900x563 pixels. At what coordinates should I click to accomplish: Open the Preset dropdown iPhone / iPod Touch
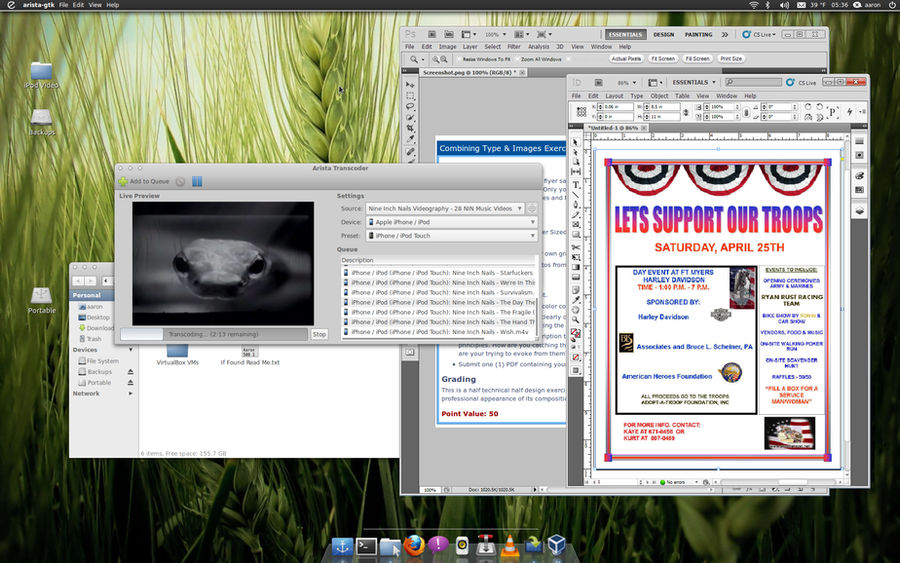click(x=452, y=236)
